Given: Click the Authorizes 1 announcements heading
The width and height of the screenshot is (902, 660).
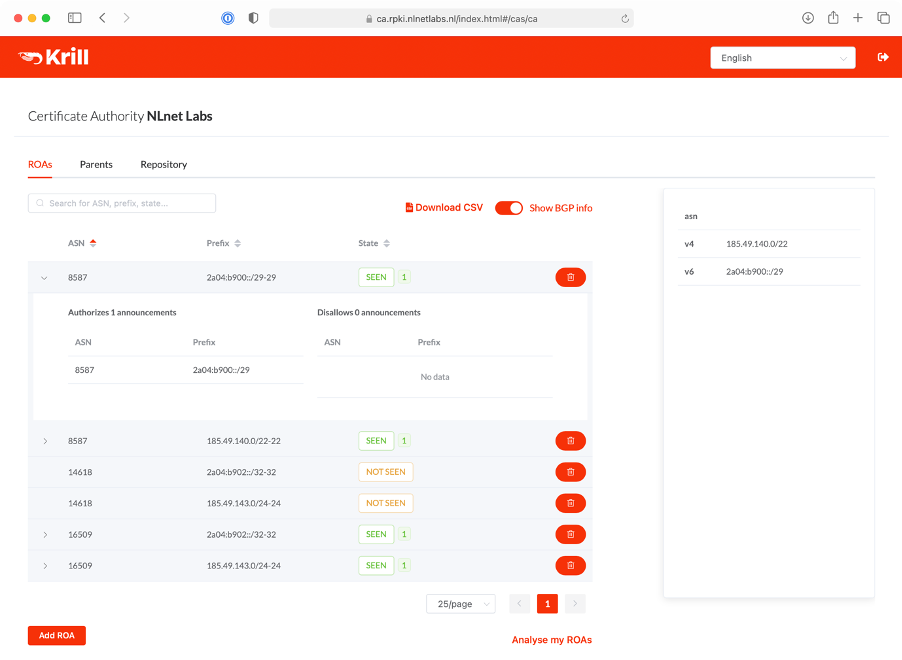Looking at the screenshot, I should click(x=122, y=312).
